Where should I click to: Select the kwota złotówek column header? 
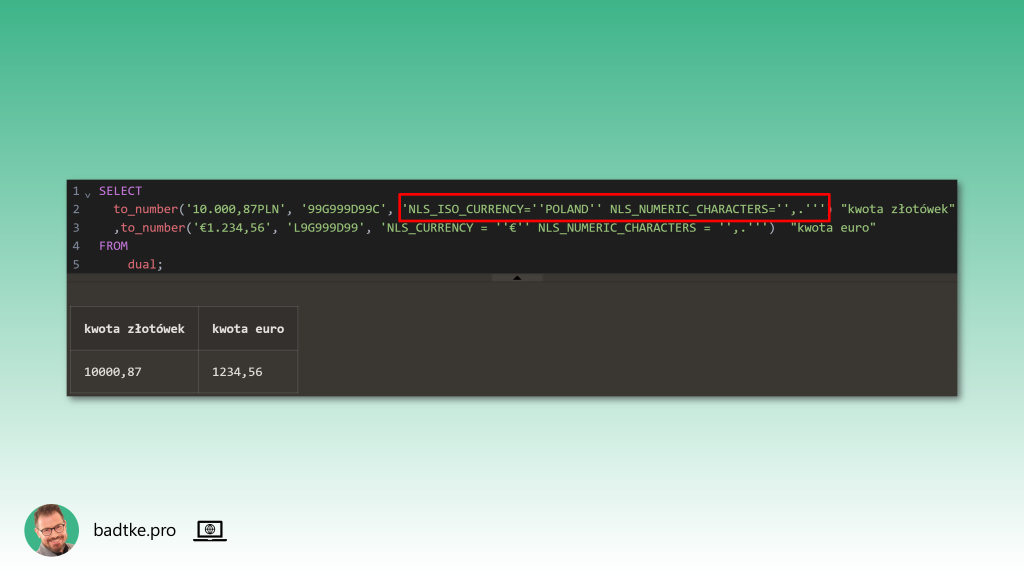[134, 329]
